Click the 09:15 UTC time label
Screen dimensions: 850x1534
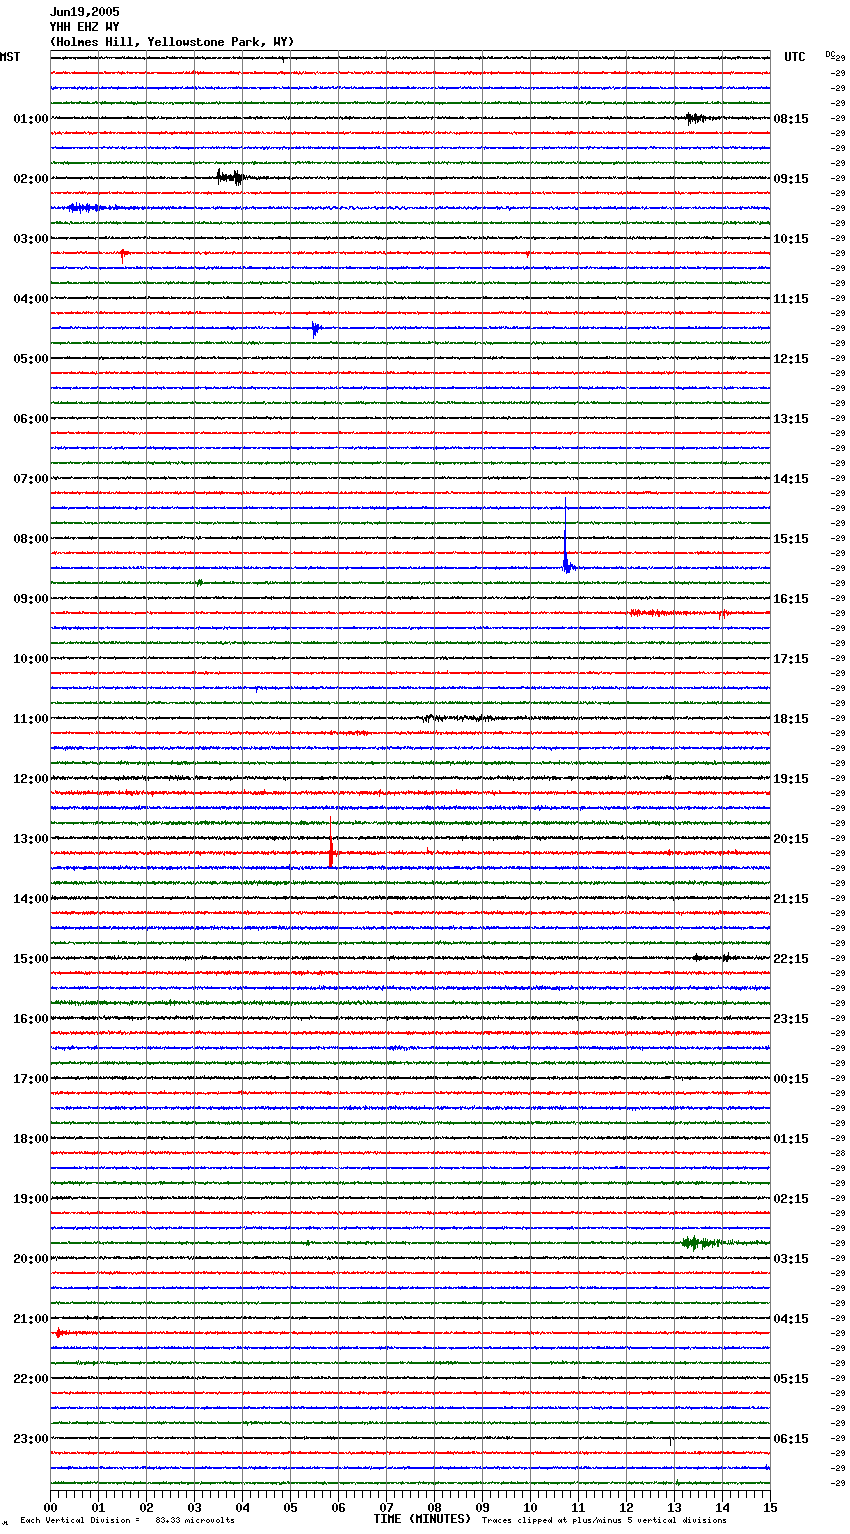point(791,179)
